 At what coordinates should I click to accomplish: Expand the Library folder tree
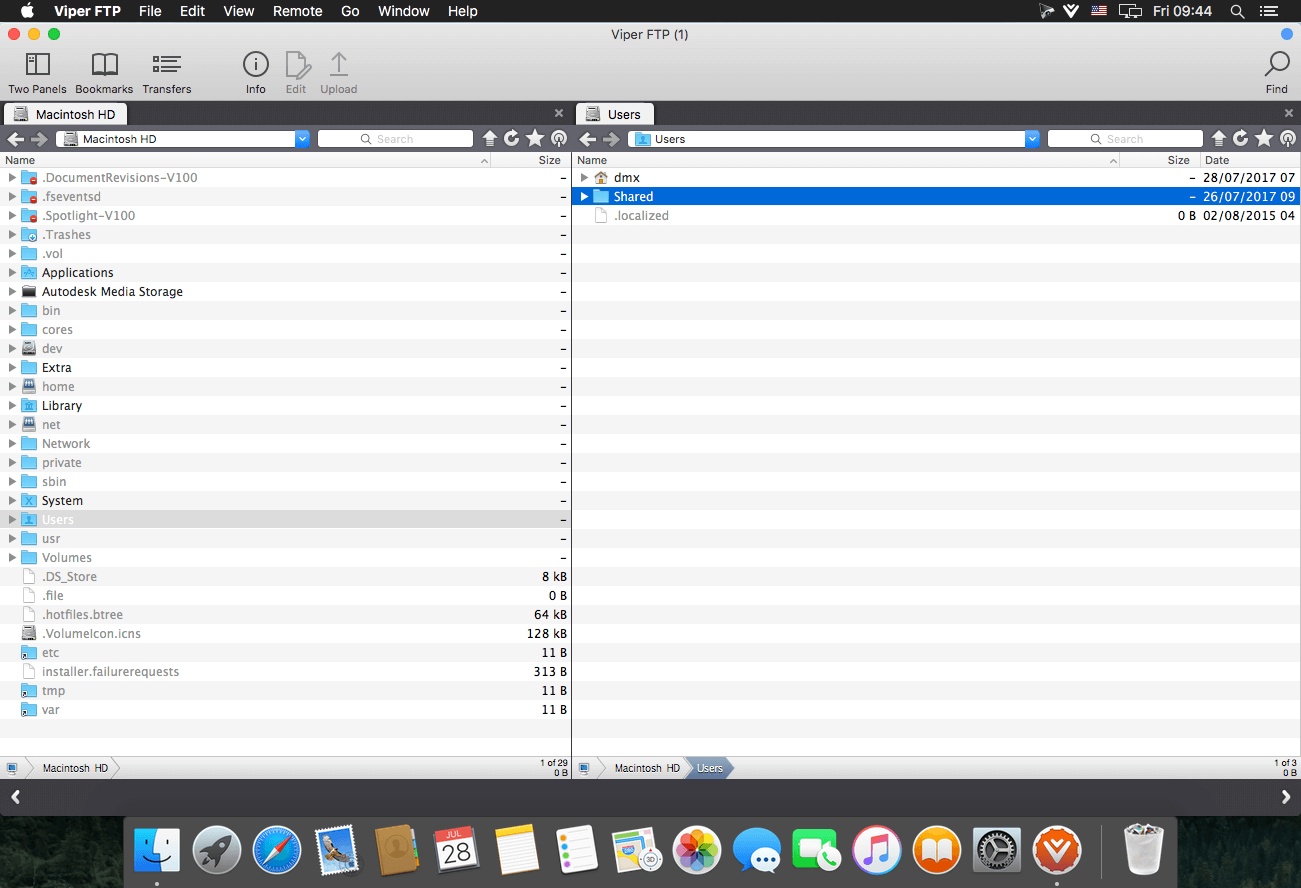click(12, 406)
